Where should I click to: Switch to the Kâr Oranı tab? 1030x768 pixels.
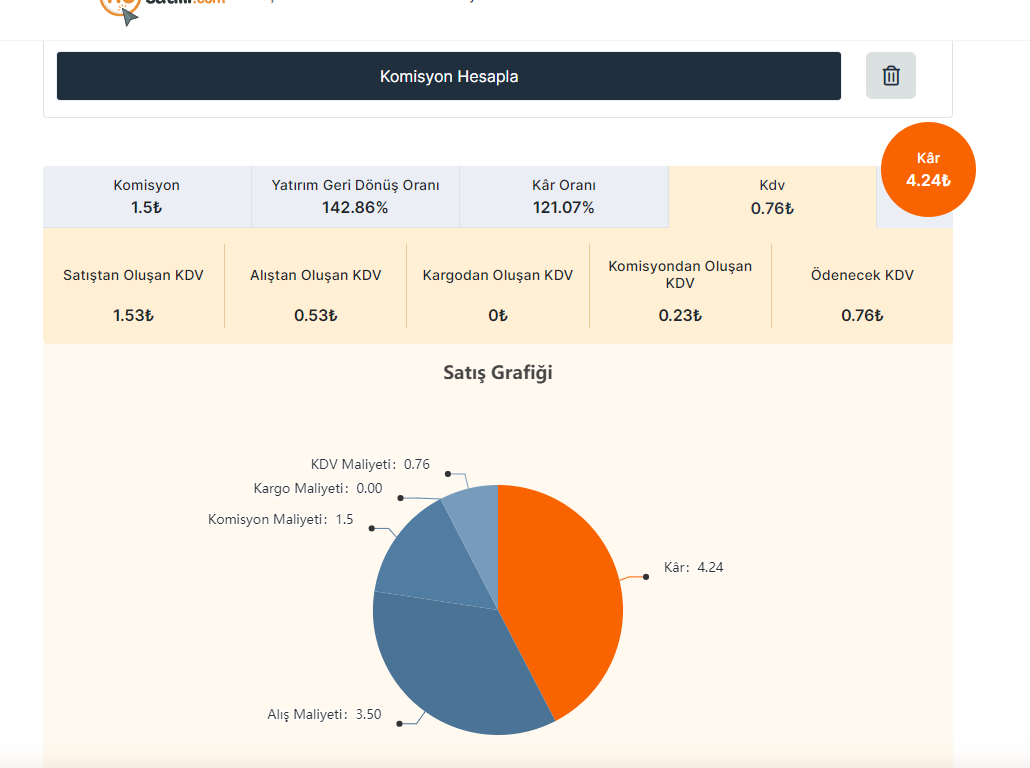(x=564, y=196)
